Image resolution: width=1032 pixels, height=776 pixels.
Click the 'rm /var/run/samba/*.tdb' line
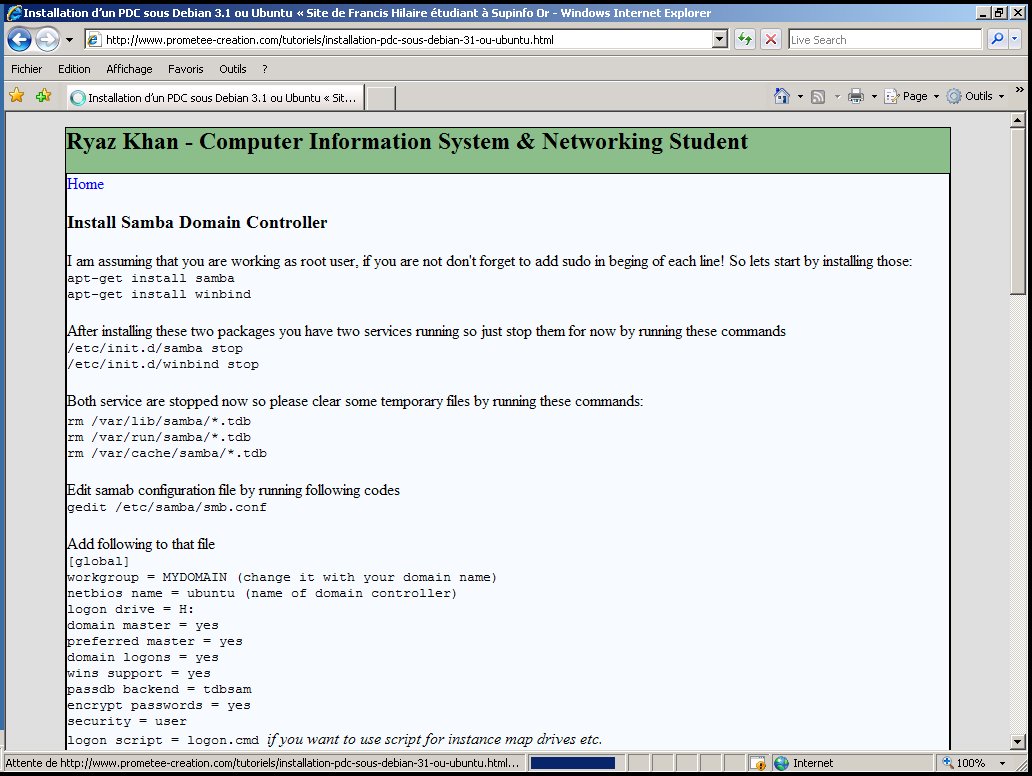(x=159, y=437)
